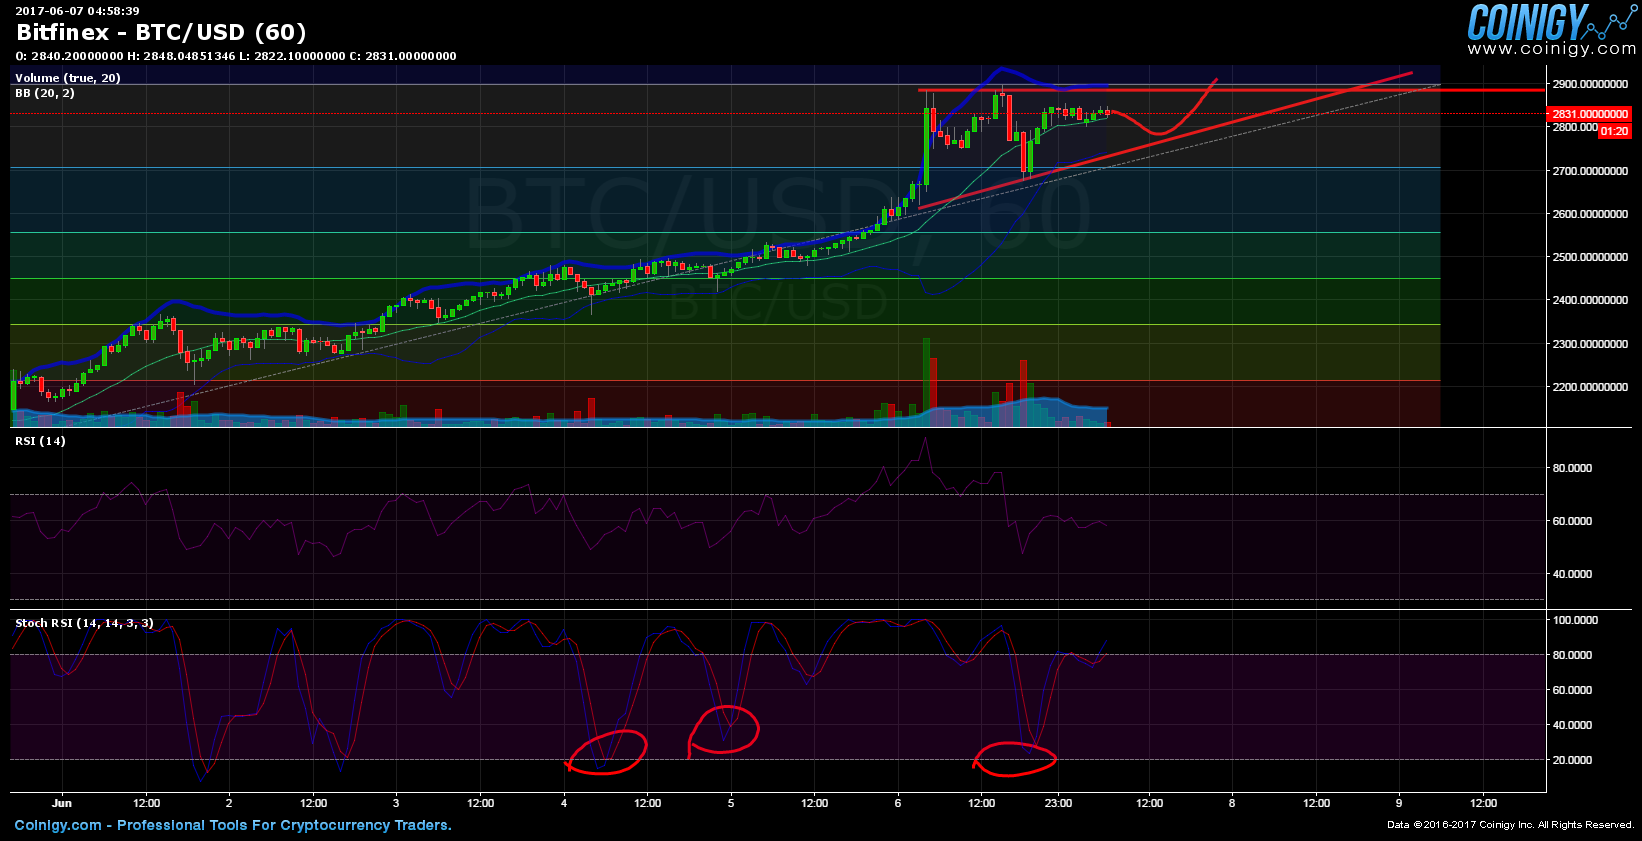Click the Coinigy.com Professional Tools footer link
Viewport: 1642px width, 841px height.
pos(233,825)
